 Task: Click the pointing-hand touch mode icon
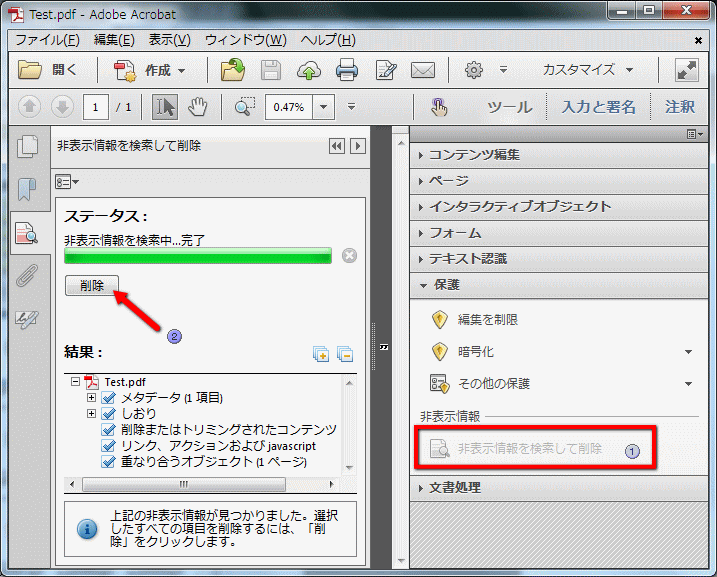pos(438,107)
